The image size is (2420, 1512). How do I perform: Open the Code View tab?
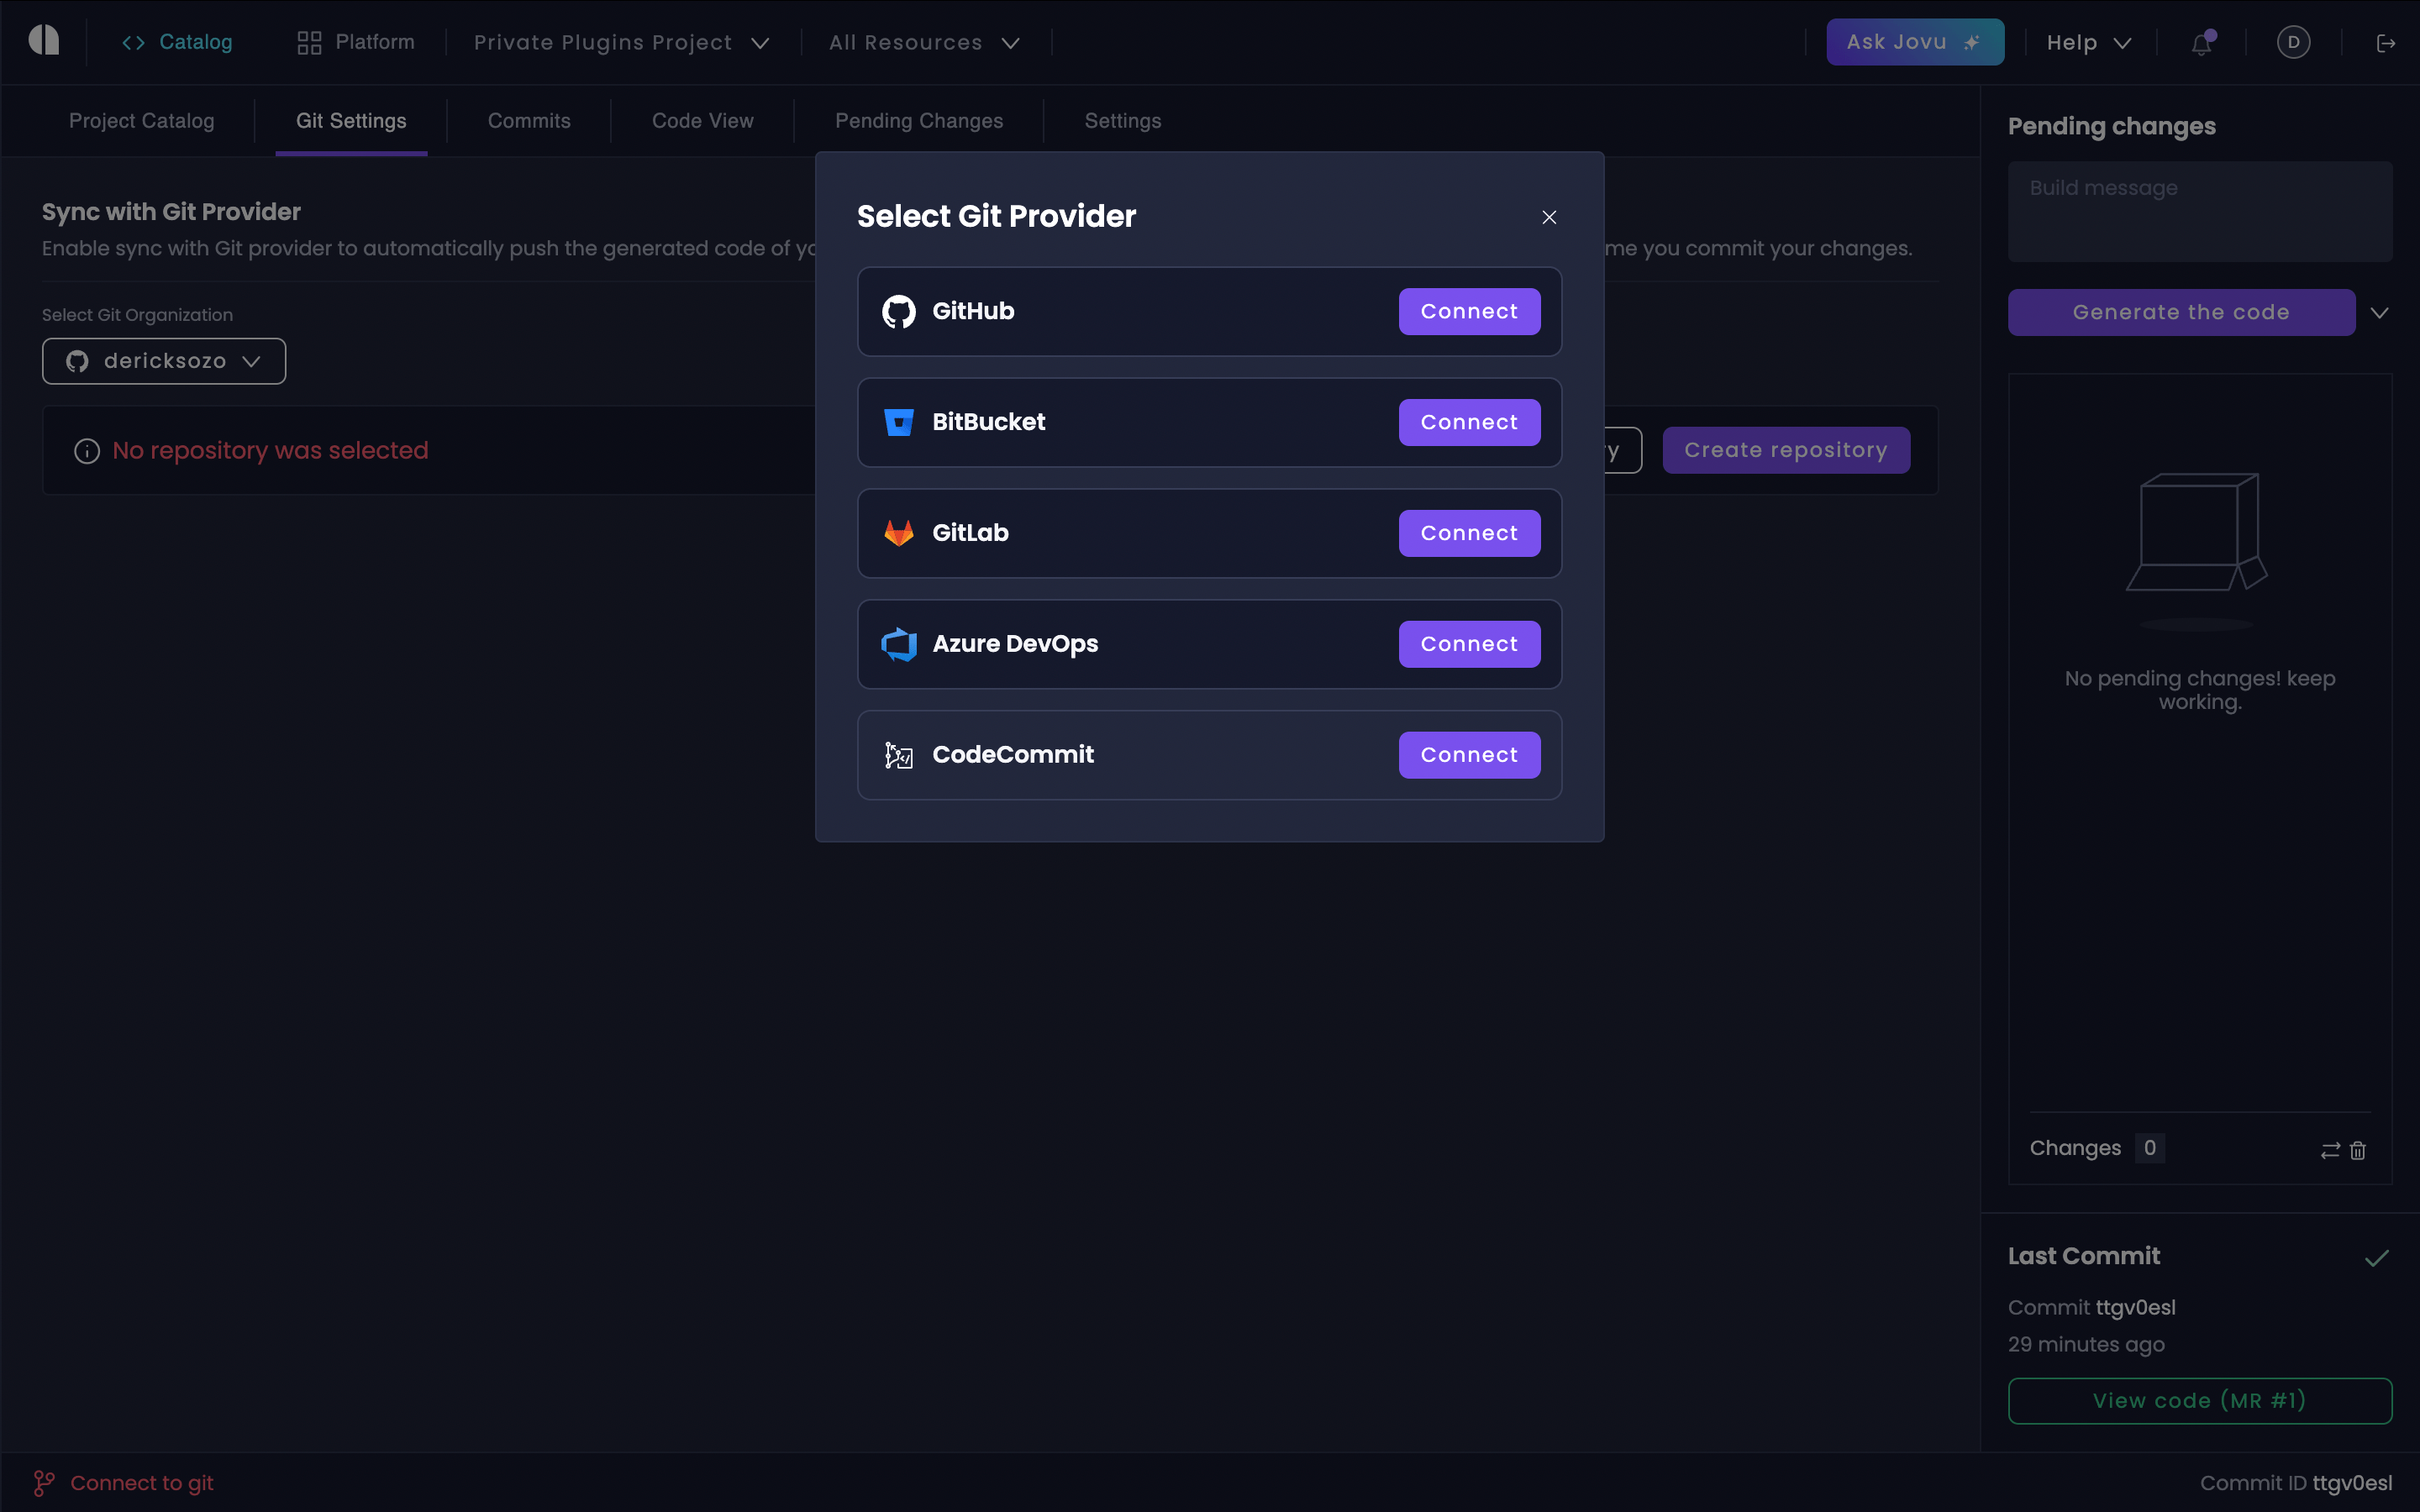click(x=702, y=121)
